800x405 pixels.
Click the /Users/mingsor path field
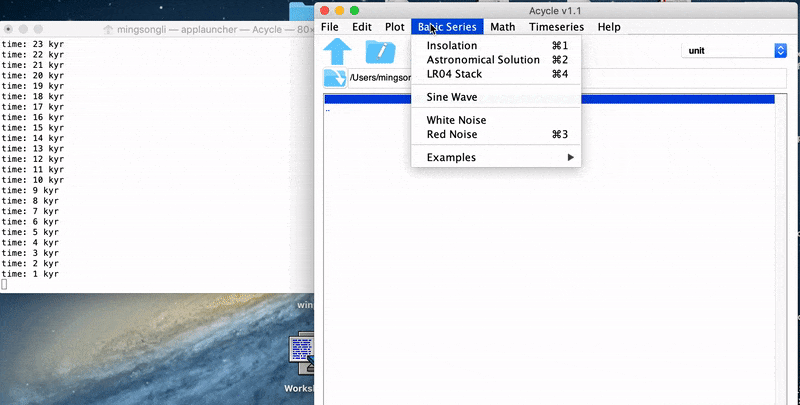click(x=567, y=78)
